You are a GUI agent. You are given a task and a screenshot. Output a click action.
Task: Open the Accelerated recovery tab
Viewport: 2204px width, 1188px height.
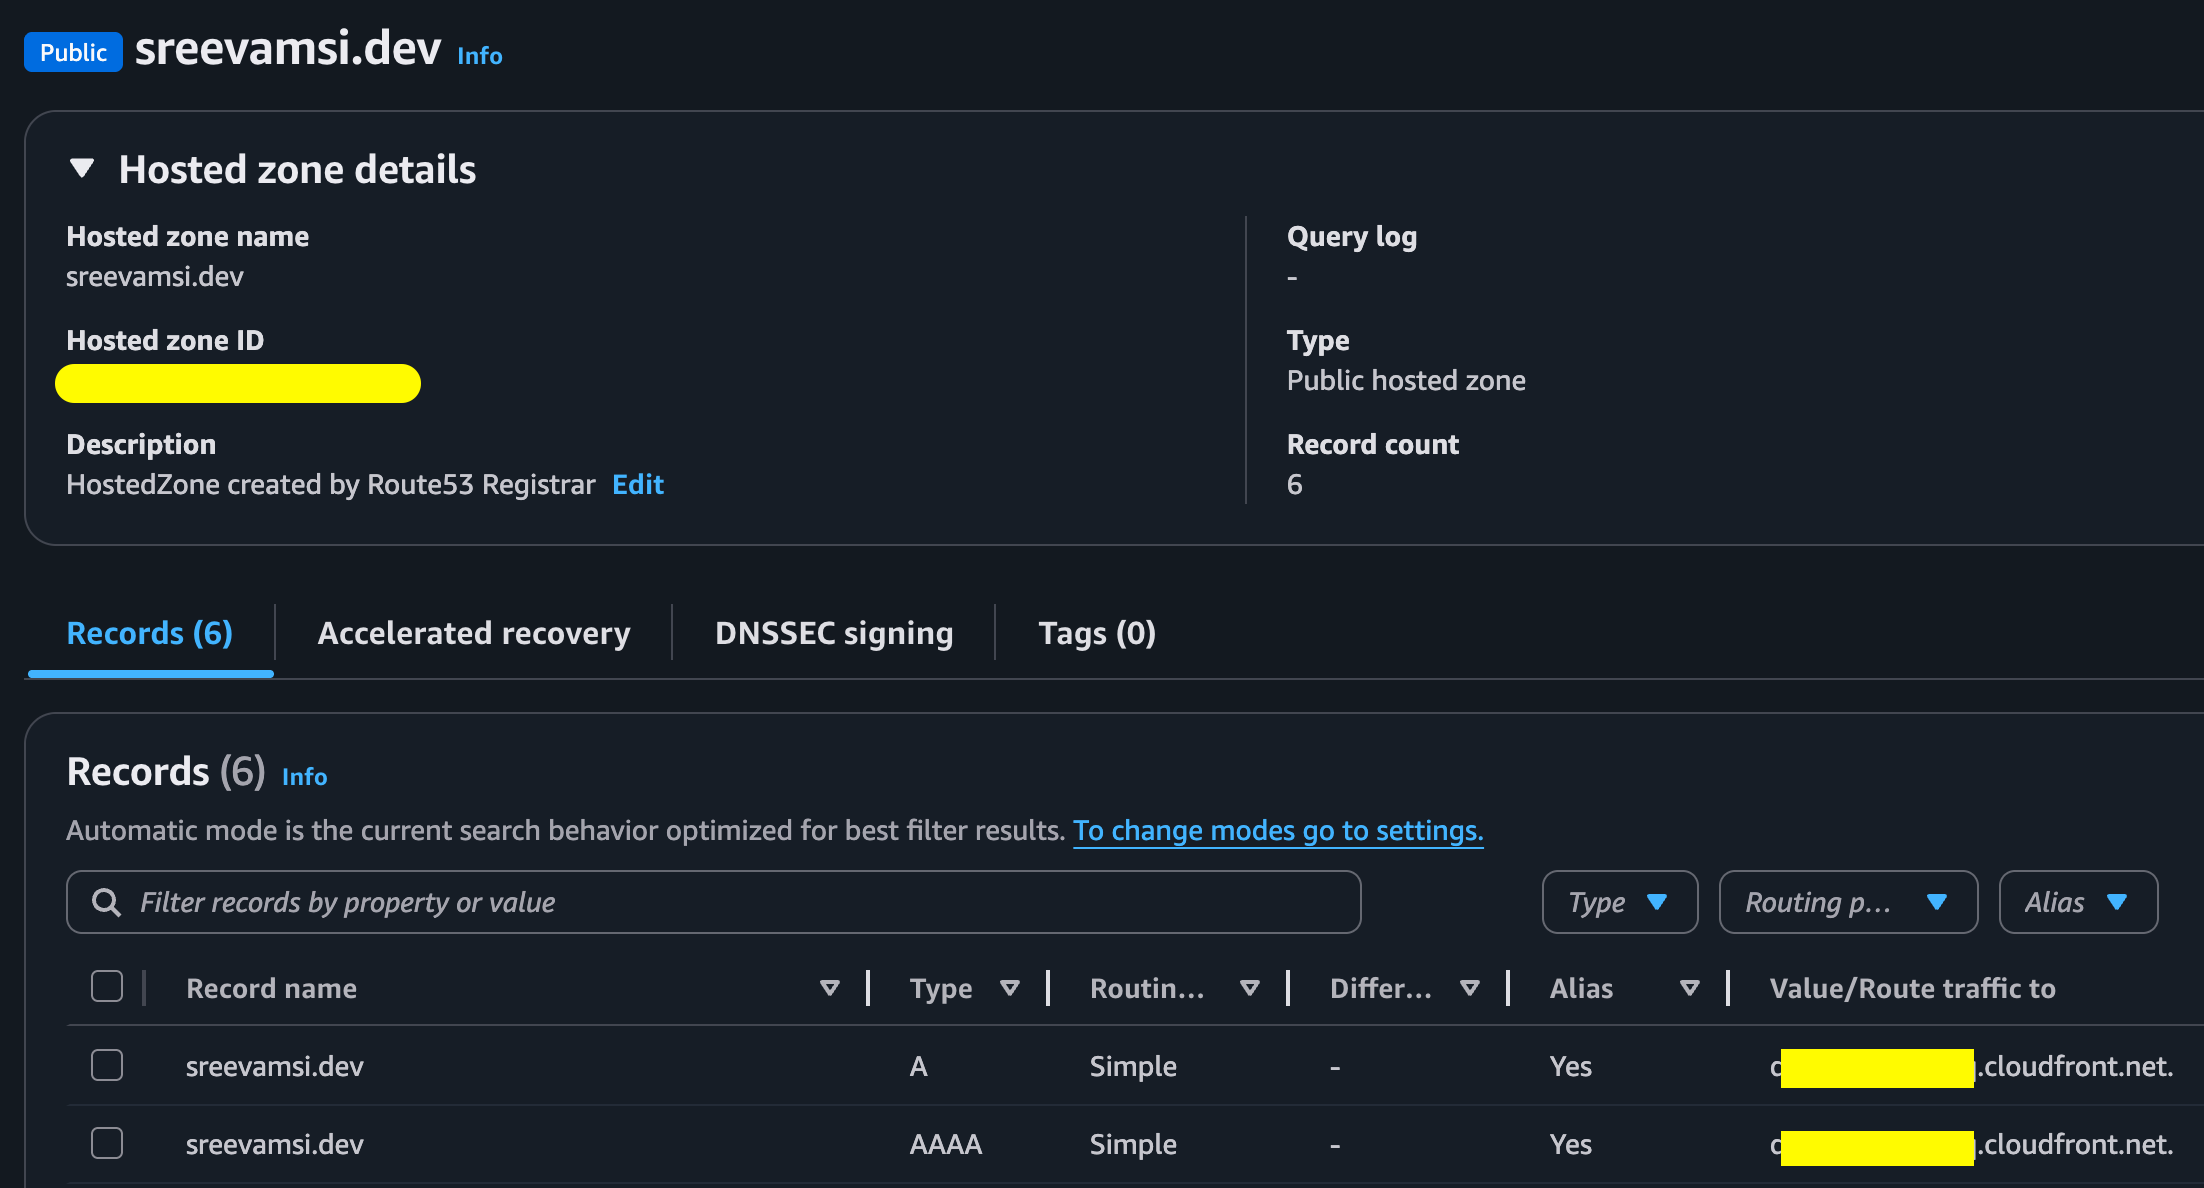(x=474, y=633)
